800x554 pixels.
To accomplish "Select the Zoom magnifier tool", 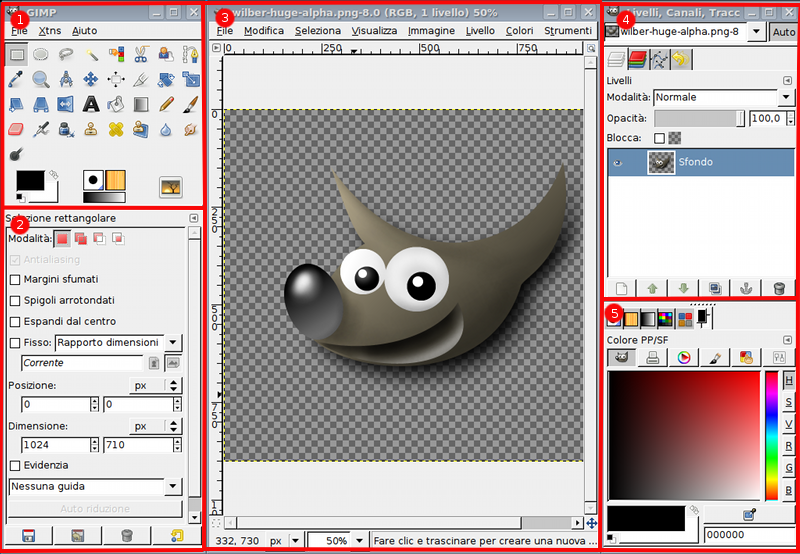I will 41,79.
